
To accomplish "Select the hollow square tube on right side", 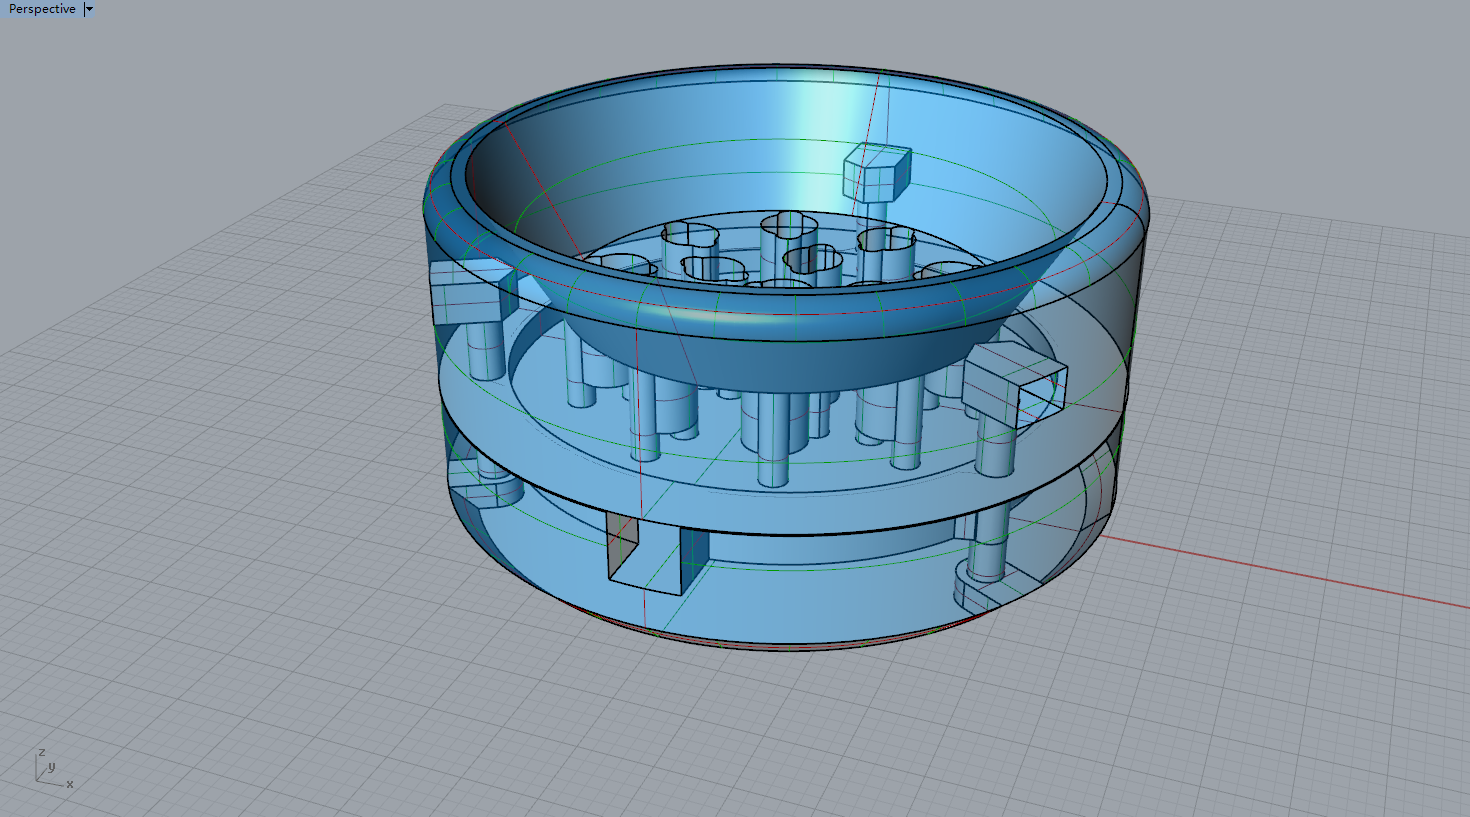I will click(1014, 383).
